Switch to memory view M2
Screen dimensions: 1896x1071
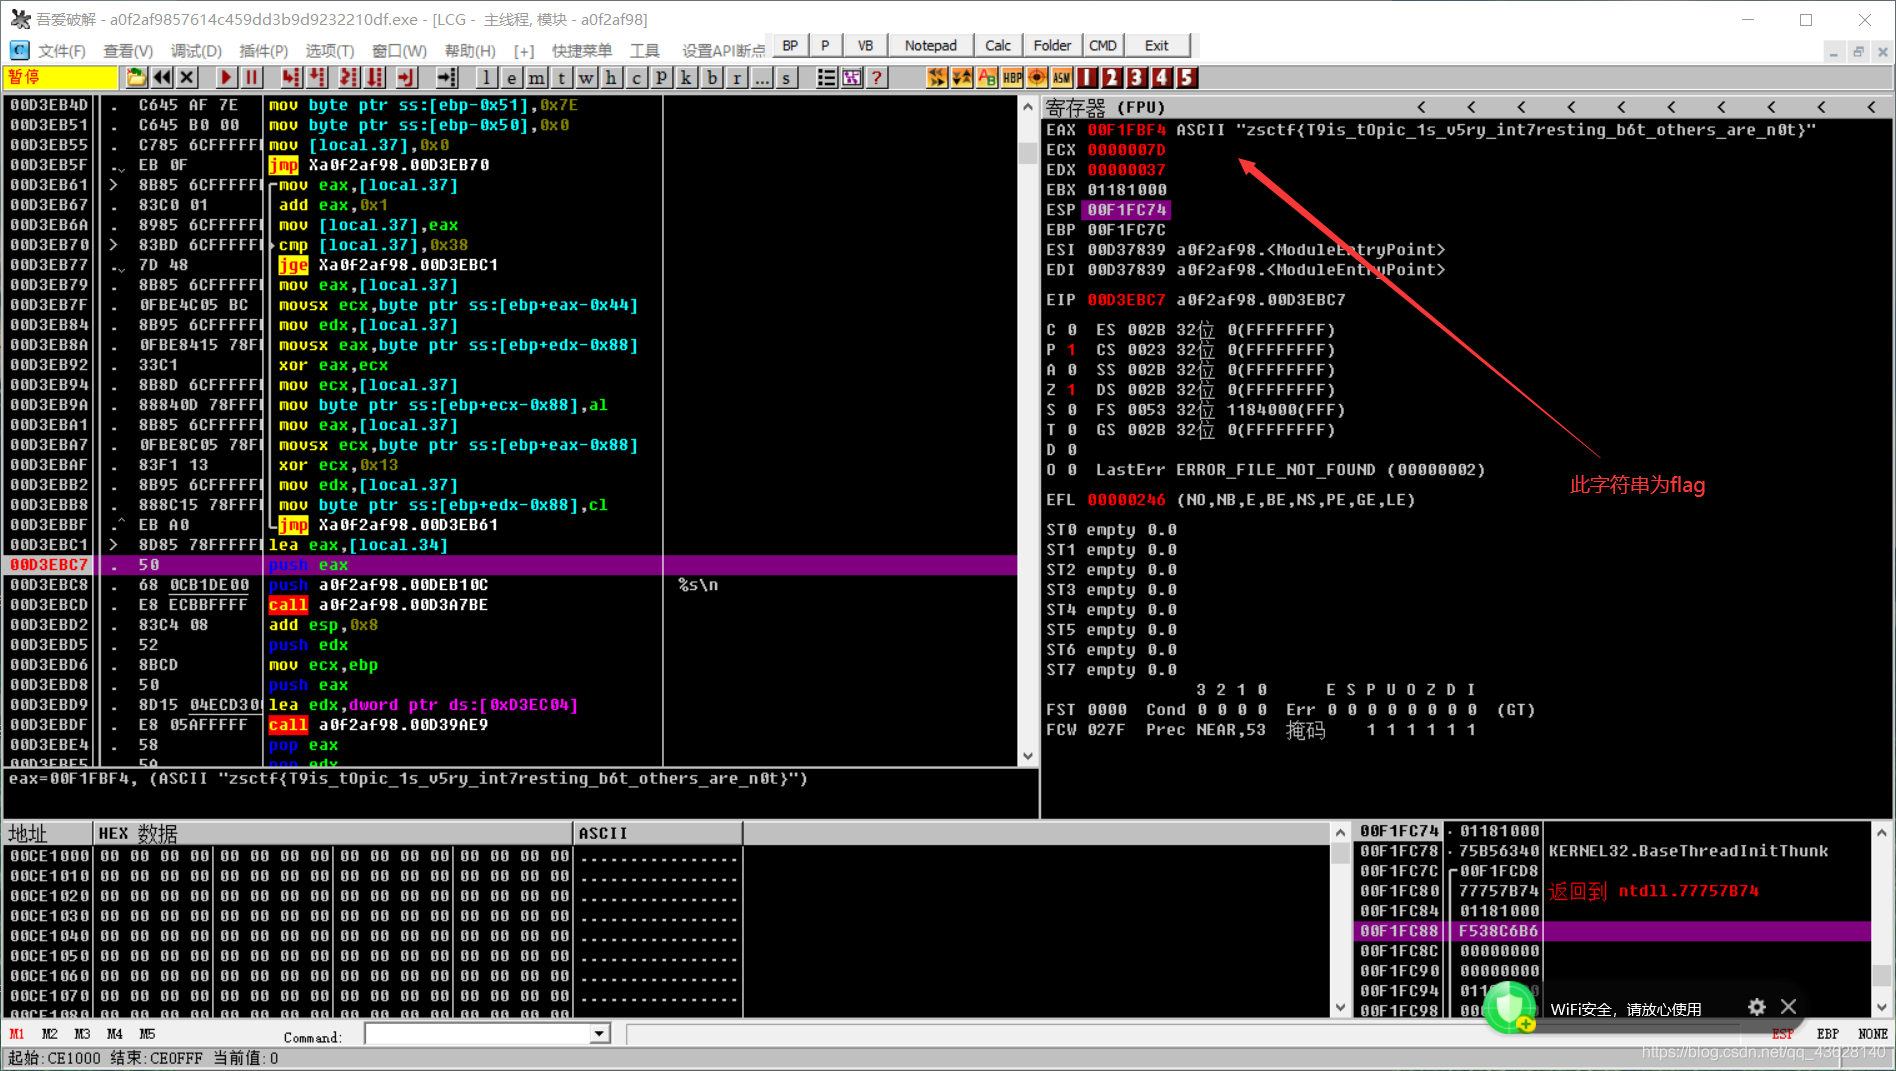point(50,1034)
